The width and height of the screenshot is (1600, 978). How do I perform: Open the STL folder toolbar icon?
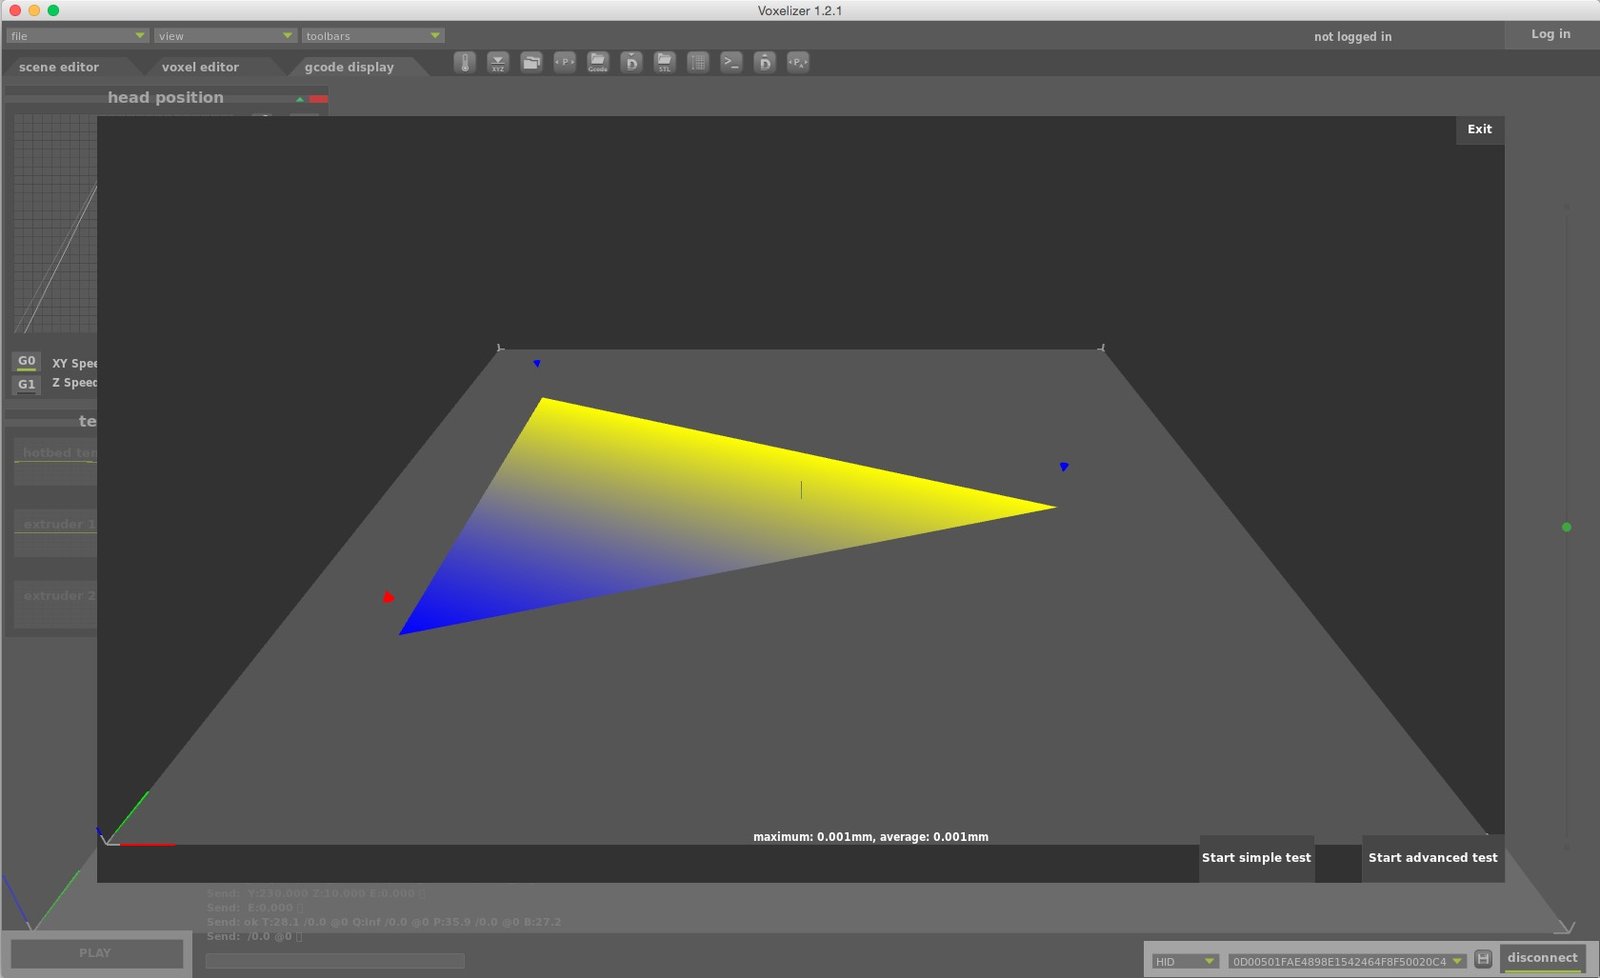coord(665,62)
